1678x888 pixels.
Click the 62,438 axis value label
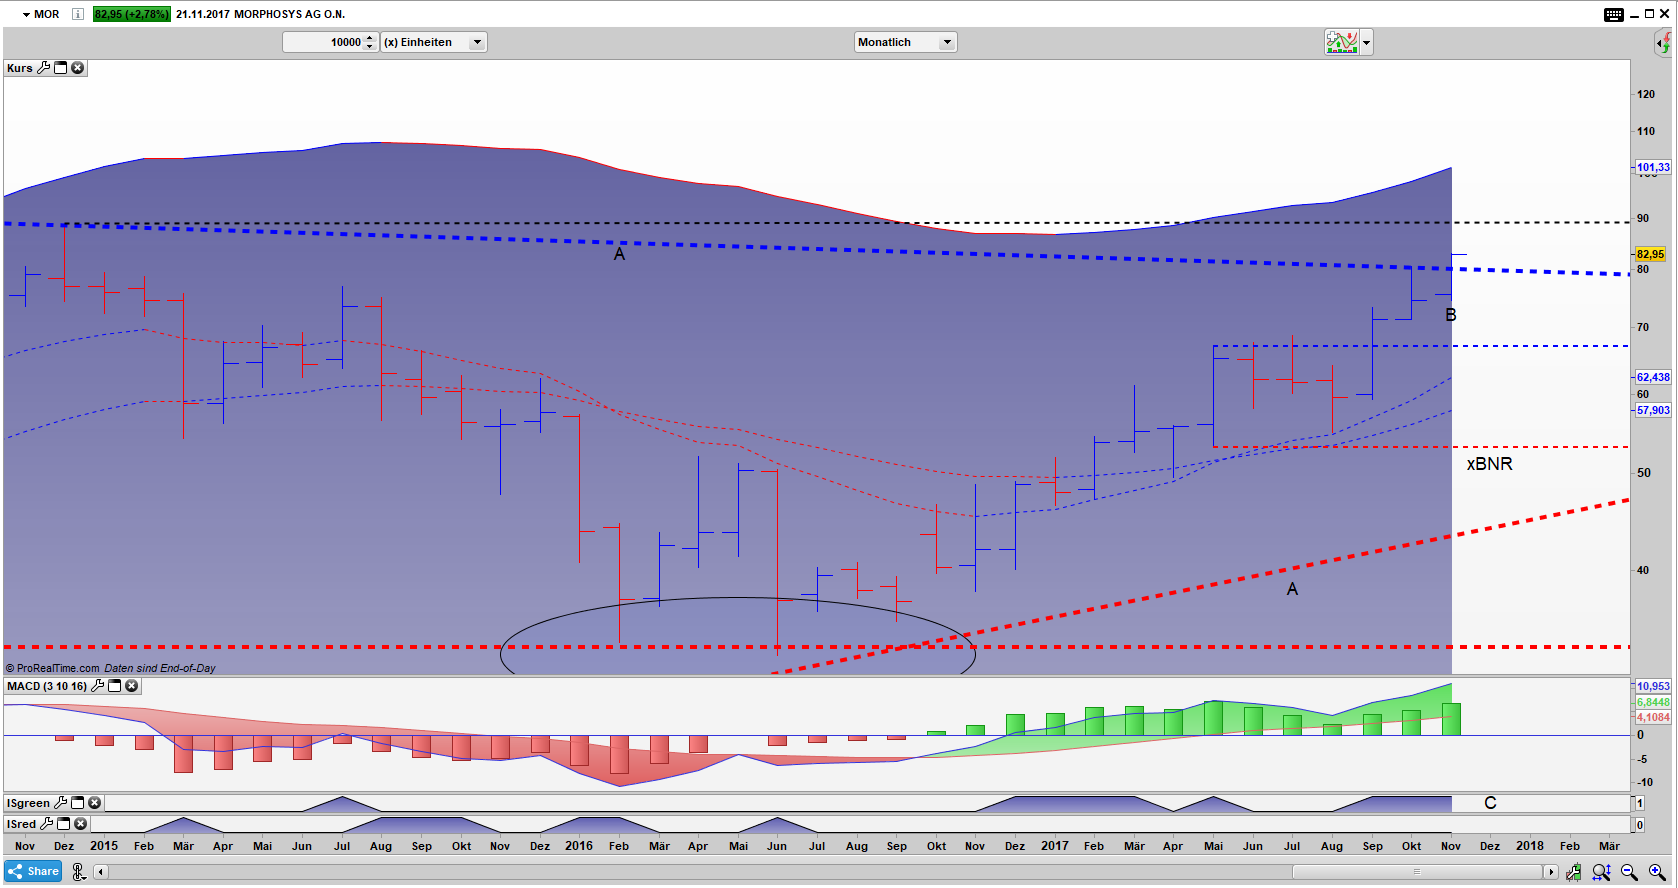1653,377
